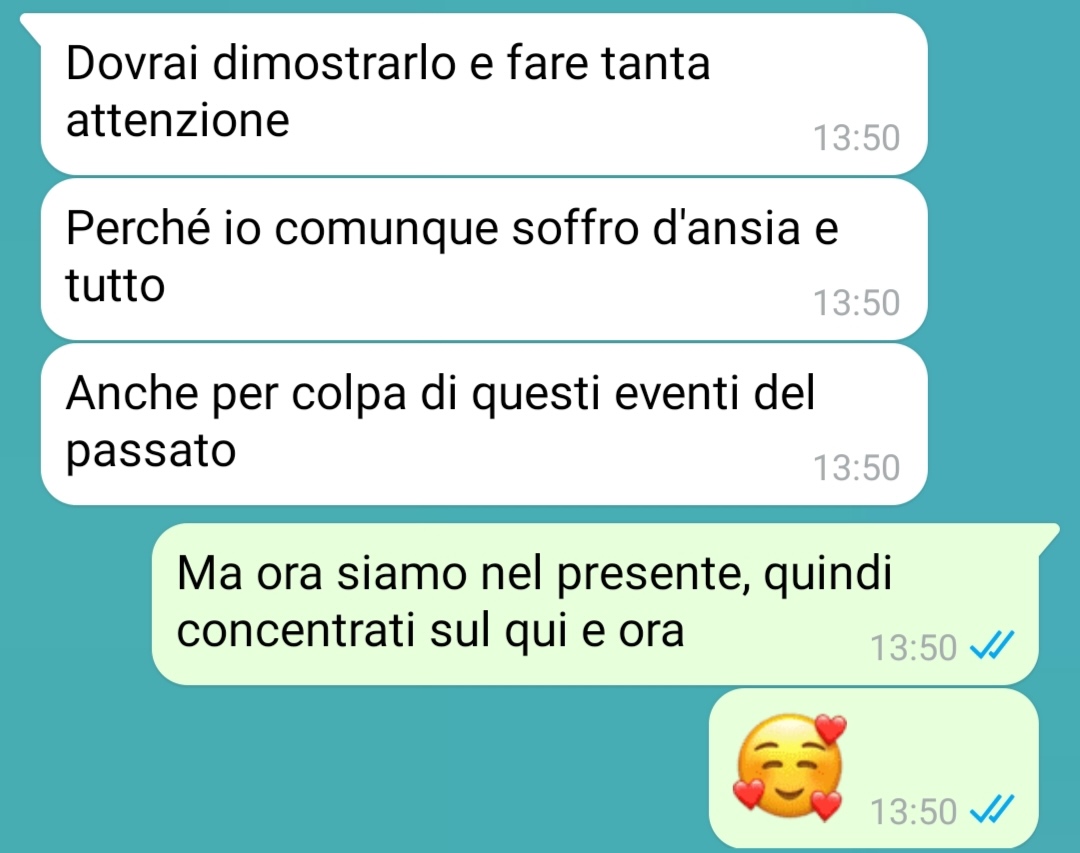Select the 'Ma ora siamo nel presente' message
The image size is (1080, 853).
tap(595, 604)
